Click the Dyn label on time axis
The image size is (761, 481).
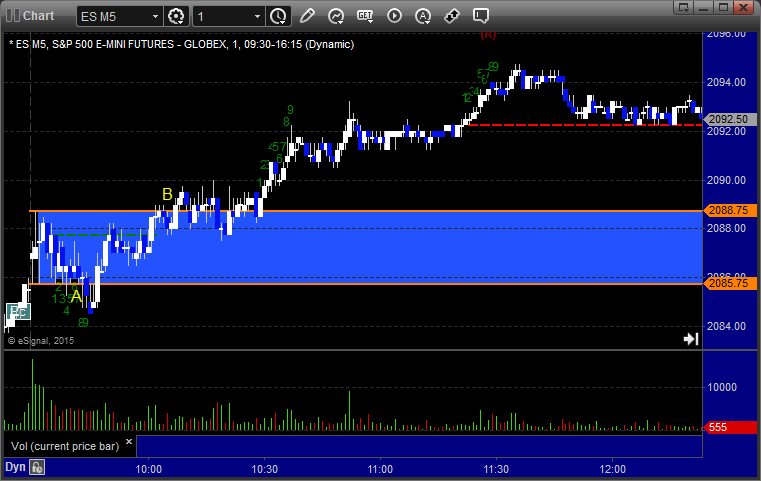pos(15,467)
